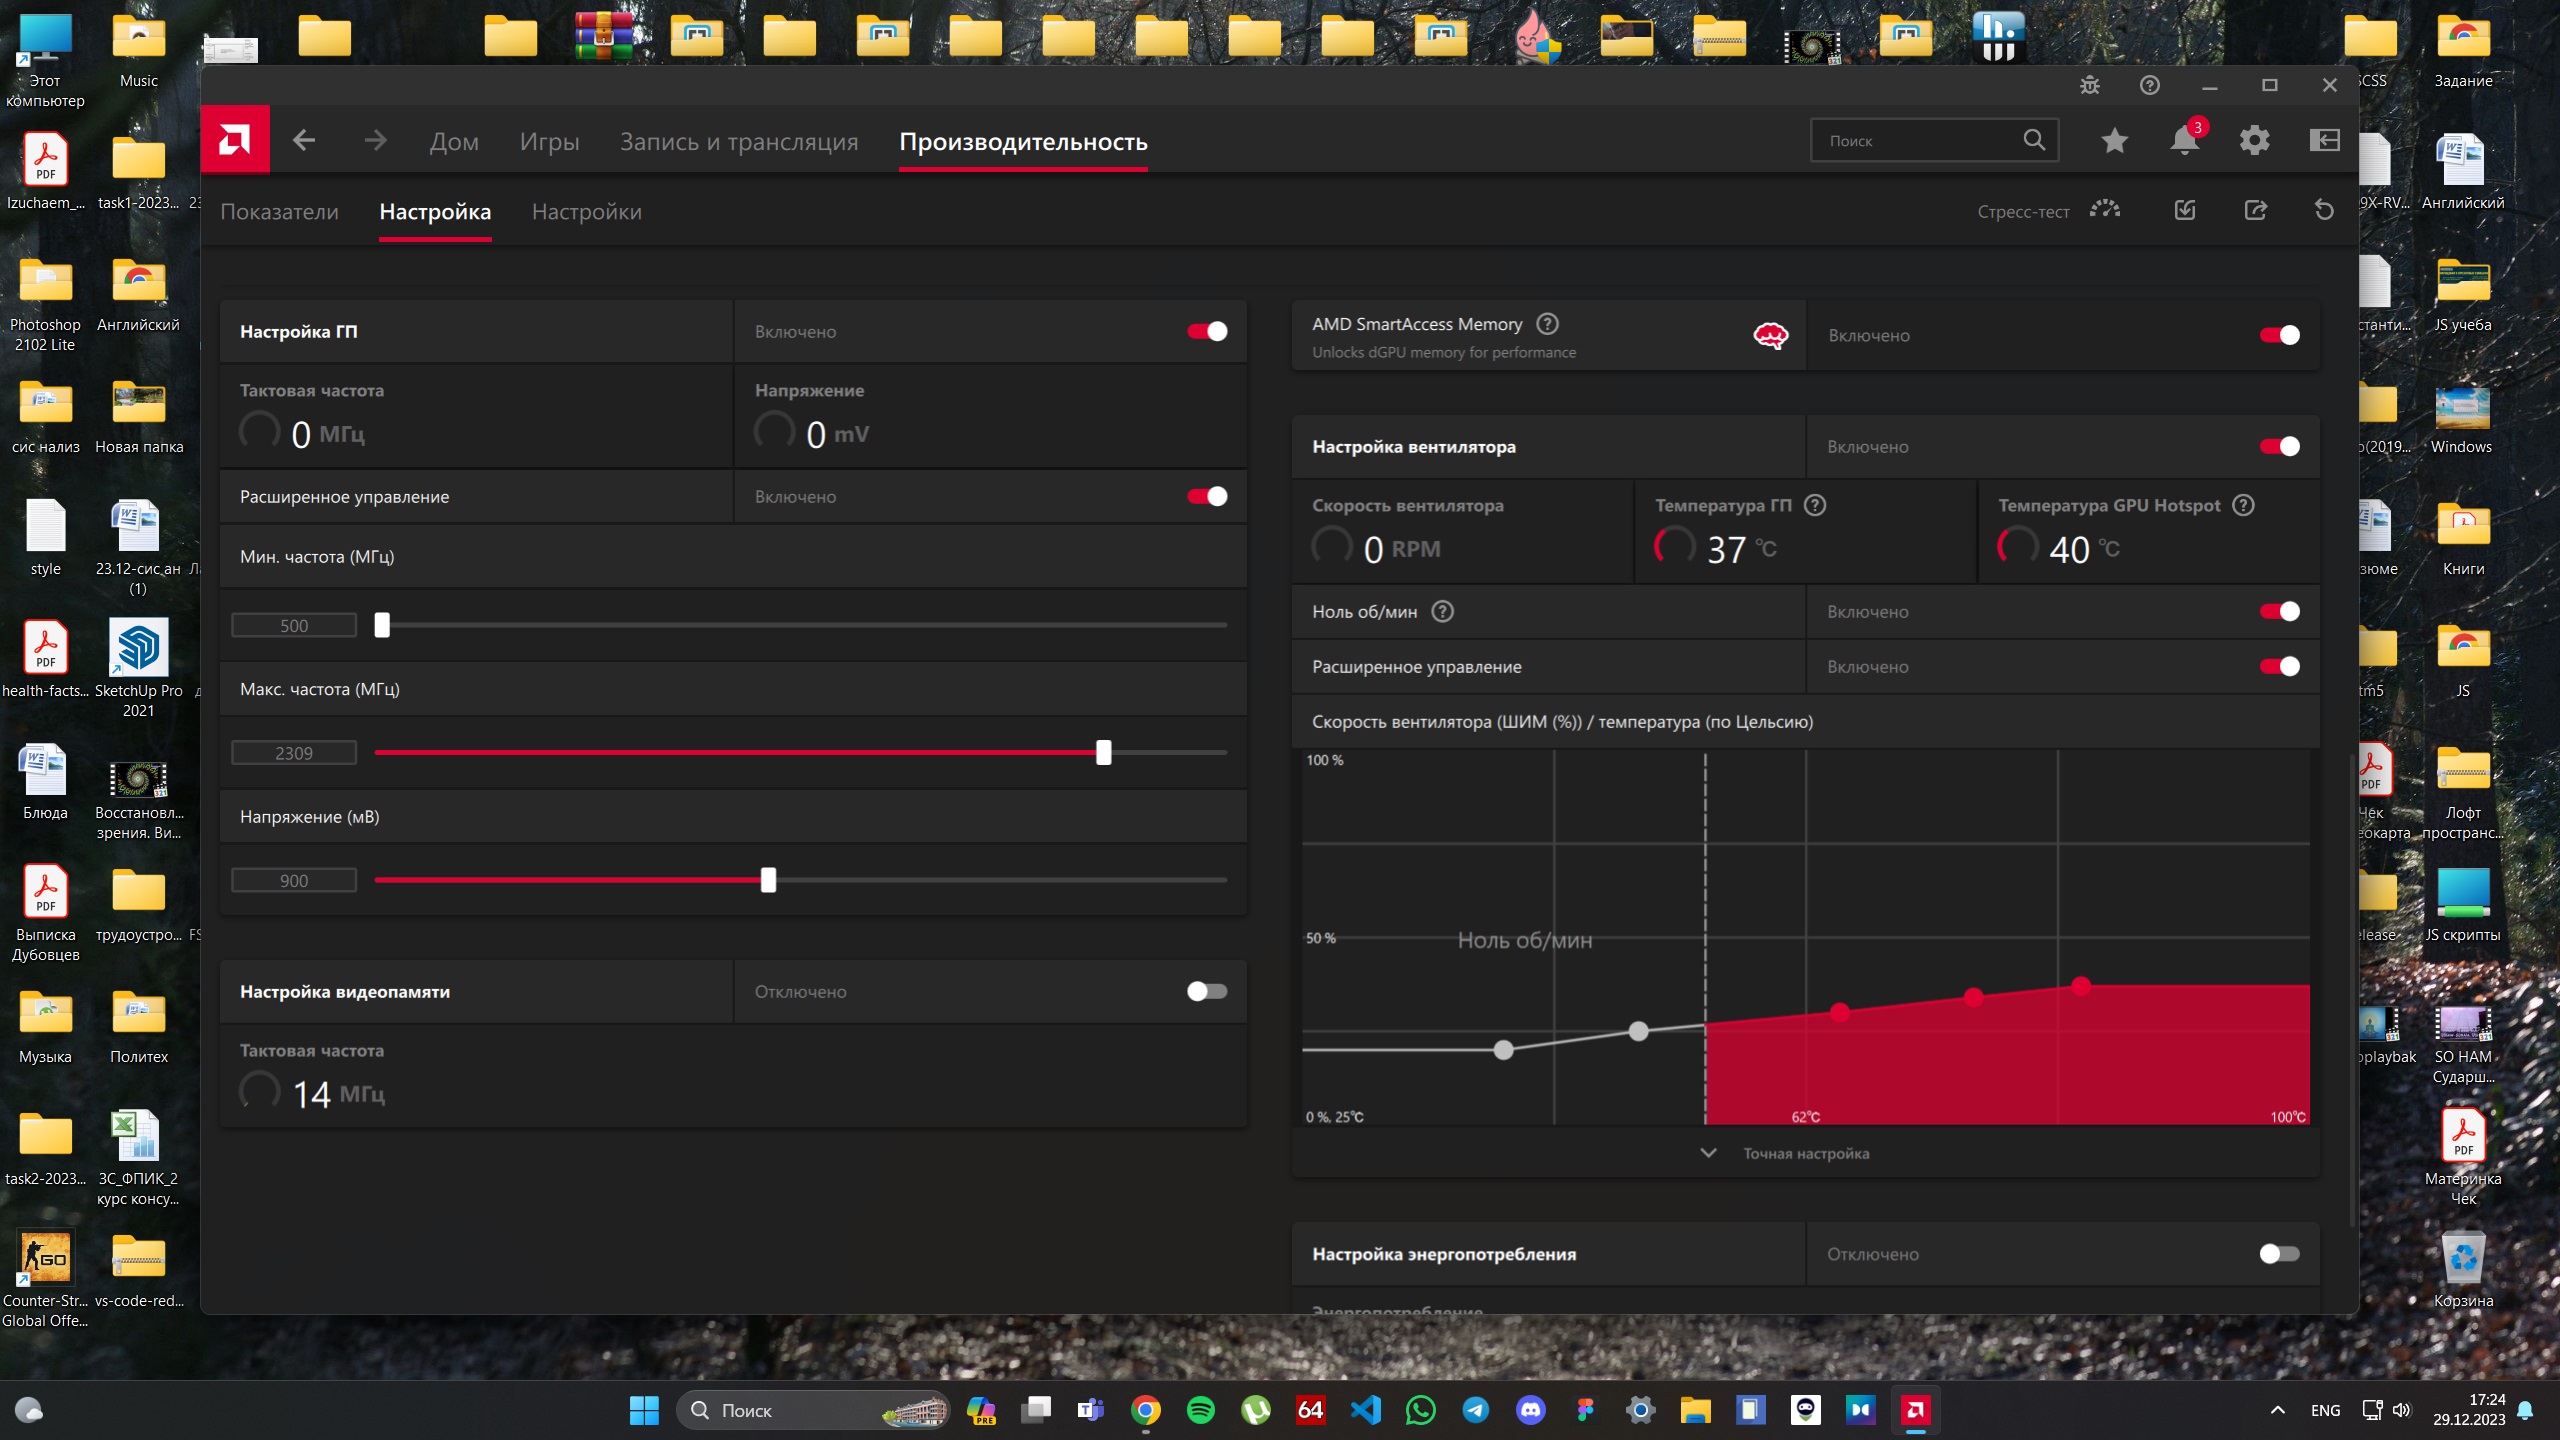Click the Макс. частота slider handle
This screenshot has width=2560, height=1440.
tap(1103, 753)
